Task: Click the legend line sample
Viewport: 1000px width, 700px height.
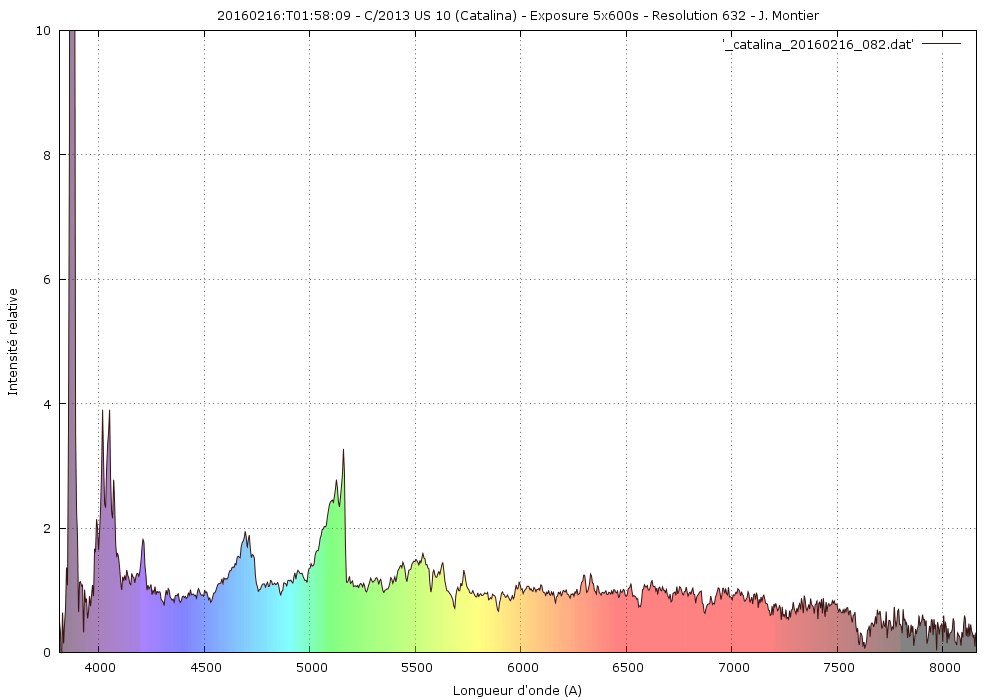Action: (x=940, y=45)
